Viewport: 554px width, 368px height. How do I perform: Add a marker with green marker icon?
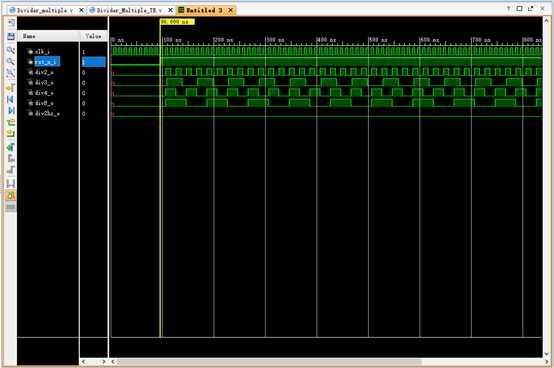(x=11, y=147)
